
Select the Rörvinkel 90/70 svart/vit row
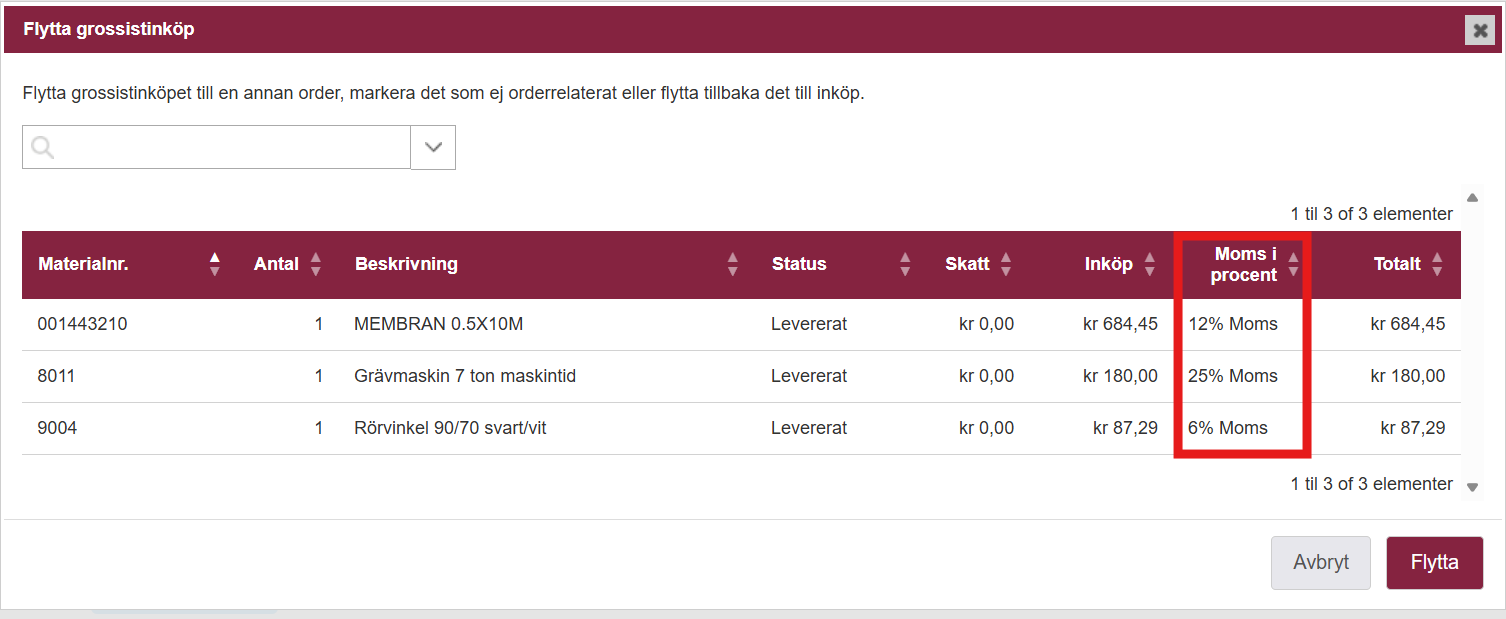(450, 428)
